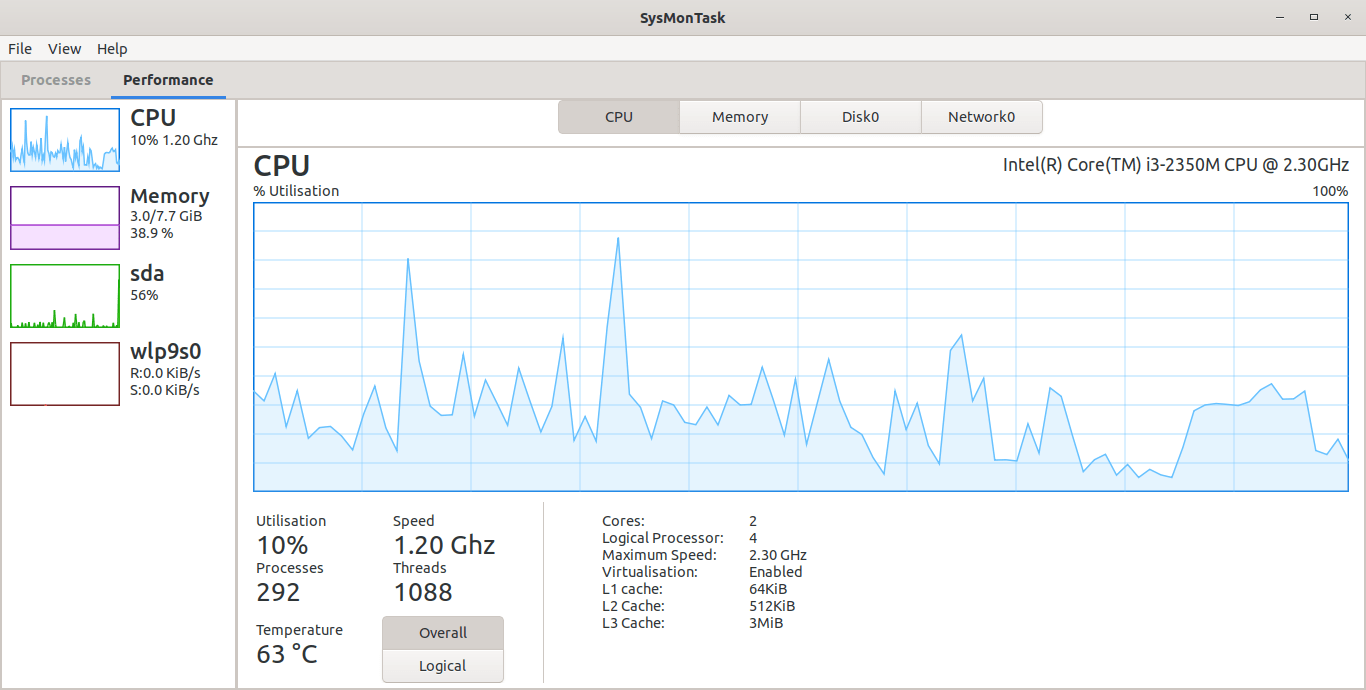Switch to the Processes tab
This screenshot has width=1366, height=690.
coord(56,80)
